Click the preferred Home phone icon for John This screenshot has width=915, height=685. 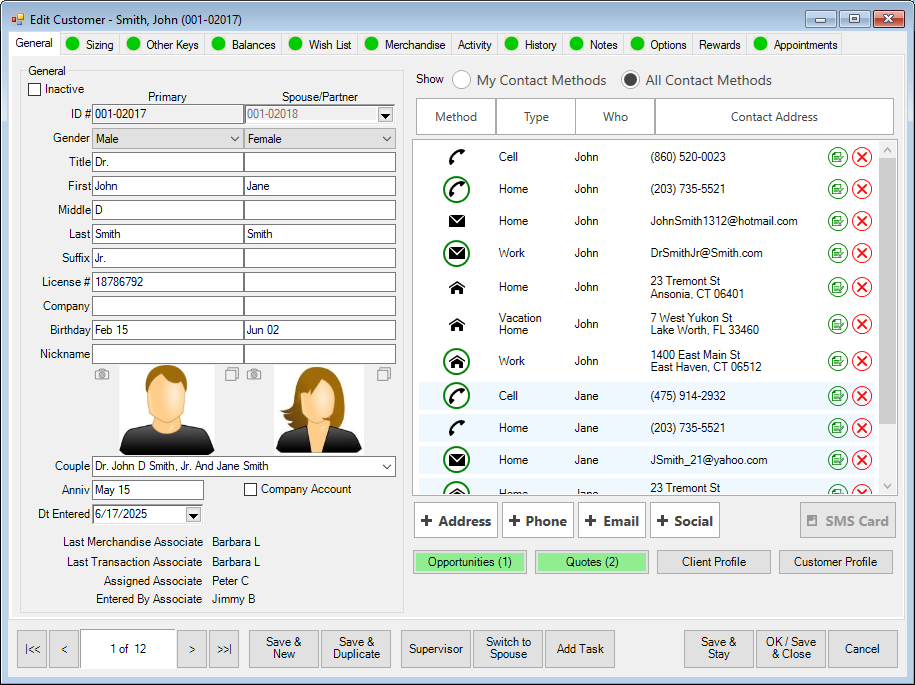click(456, 189)
